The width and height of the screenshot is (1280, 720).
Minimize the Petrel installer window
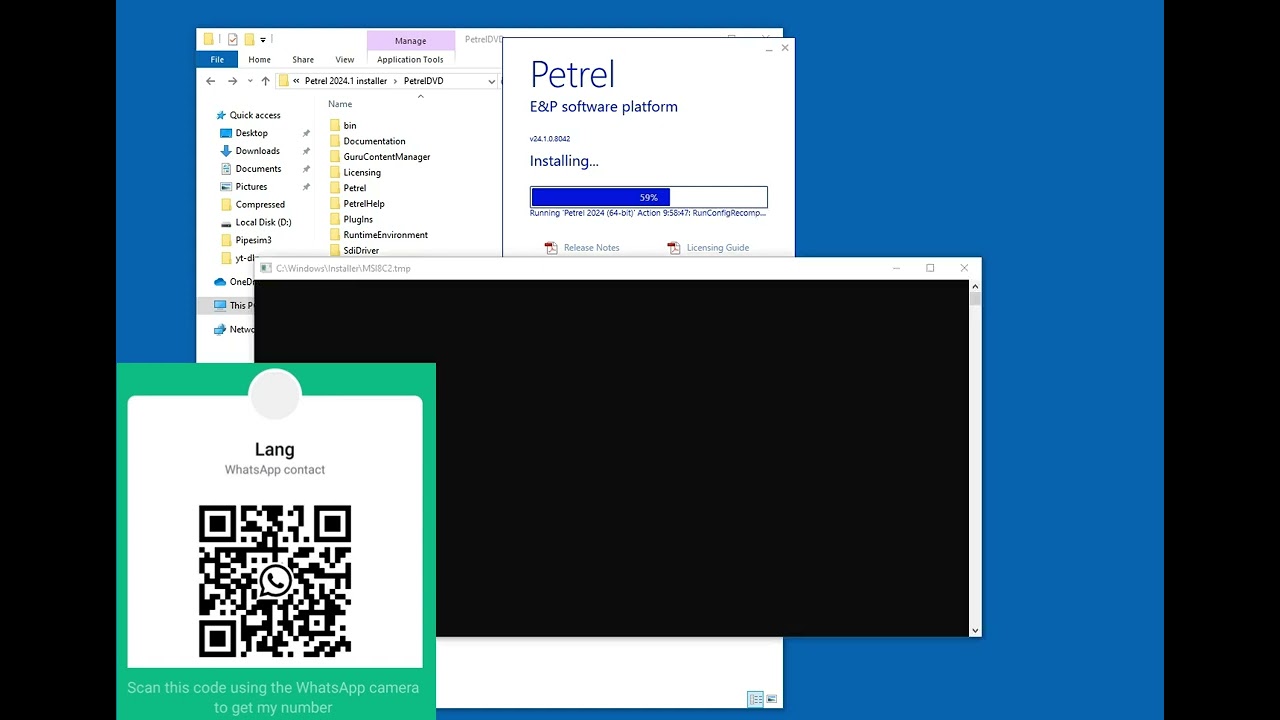pyautogui.click(x=769, y=48)
